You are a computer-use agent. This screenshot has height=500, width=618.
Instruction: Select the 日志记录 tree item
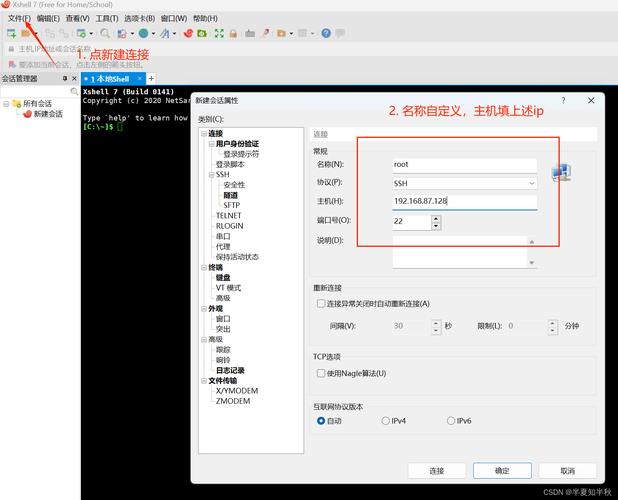click(x=230, y=370)
